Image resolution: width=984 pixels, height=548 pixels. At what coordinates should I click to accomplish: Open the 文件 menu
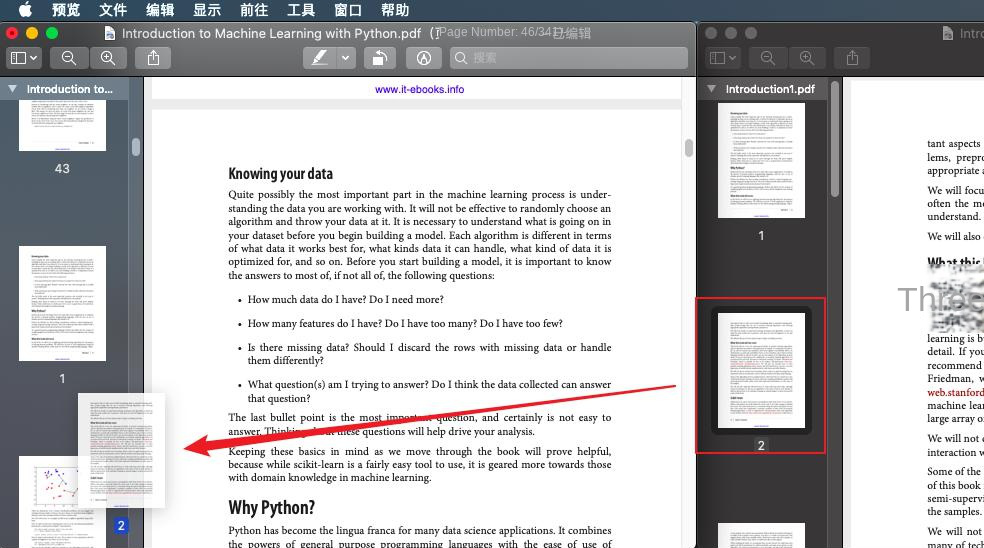(113, 10)
